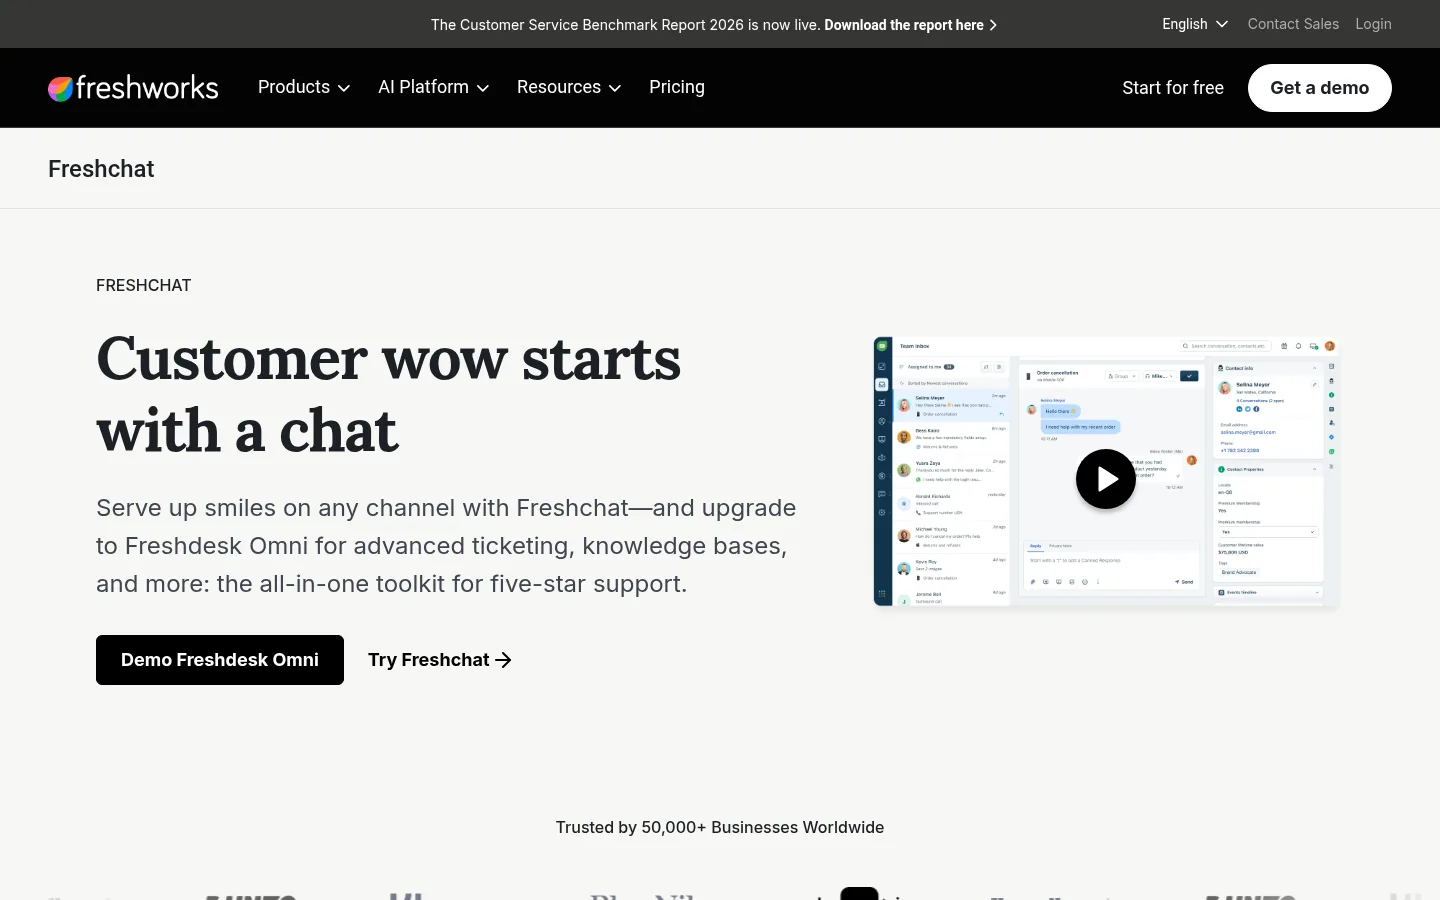Click the FRESHCHAT eyebrow label
This screenshot has height=900, width=1440.
(x=144, y=285)
